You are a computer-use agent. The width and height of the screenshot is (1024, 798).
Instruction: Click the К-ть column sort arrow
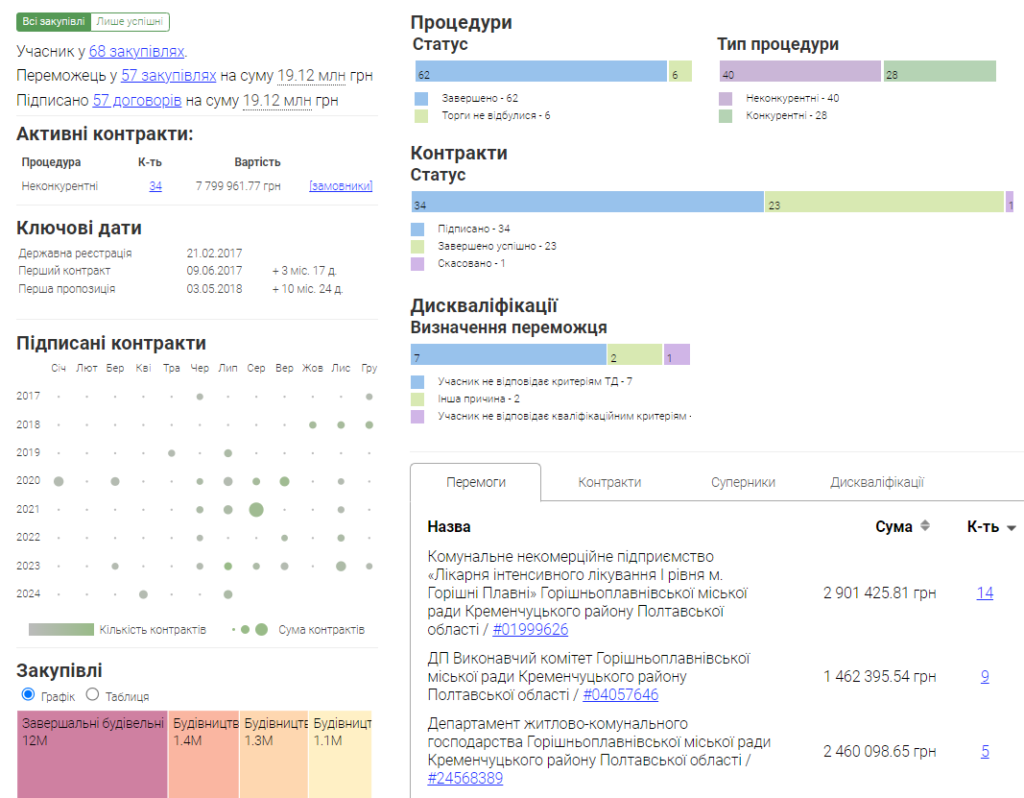coord(1011,528)
